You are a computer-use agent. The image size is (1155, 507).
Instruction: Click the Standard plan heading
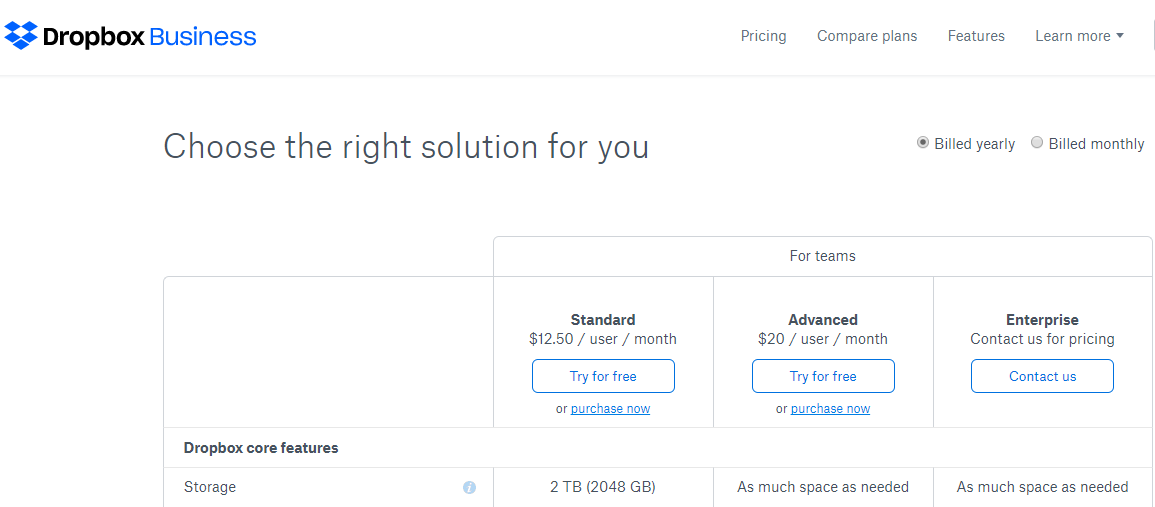[x=603, y=320]
